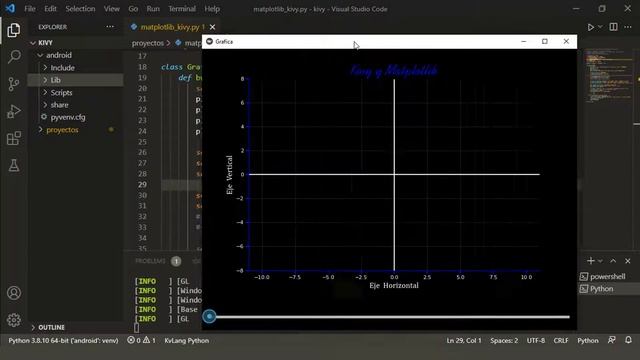Change end of line via CRLF
The image size is (640, 360).
click(561, 340)
